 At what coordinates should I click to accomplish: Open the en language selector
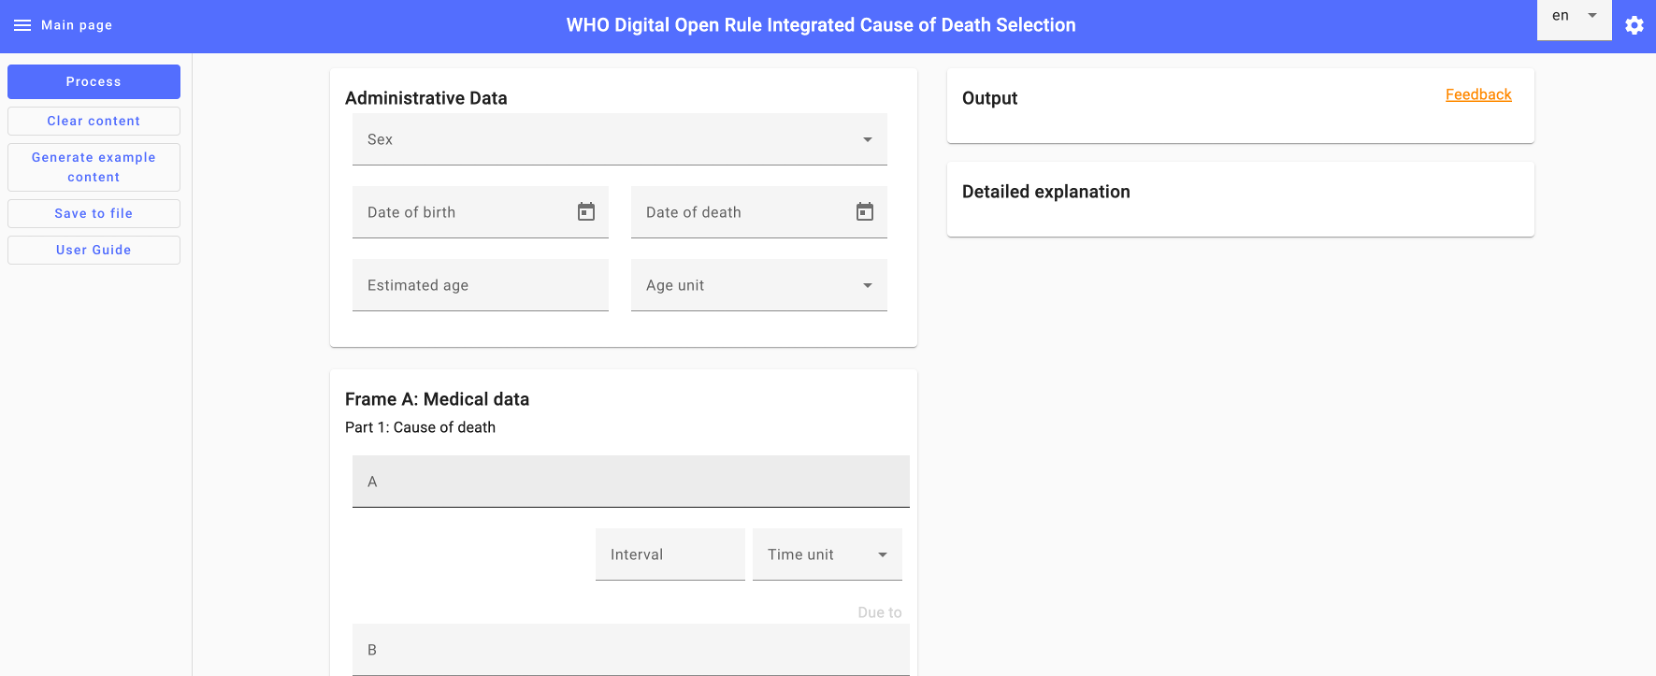tap(1574, 17)
